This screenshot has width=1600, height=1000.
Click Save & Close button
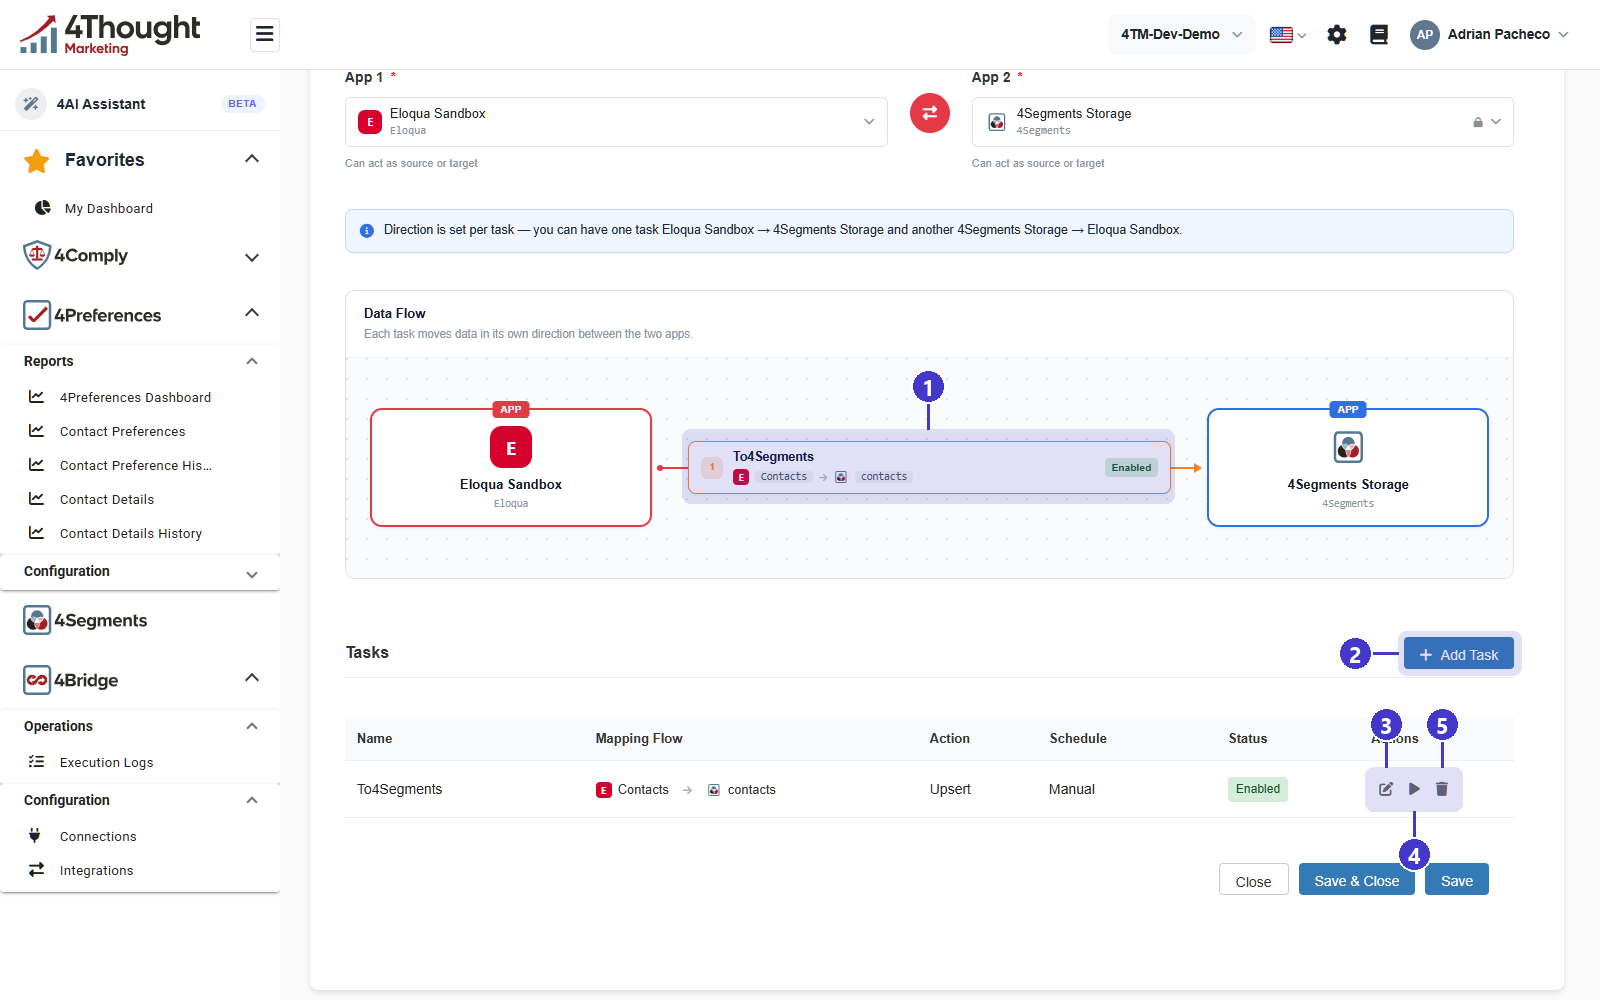pyautogui.click(x=1357, y=880)
